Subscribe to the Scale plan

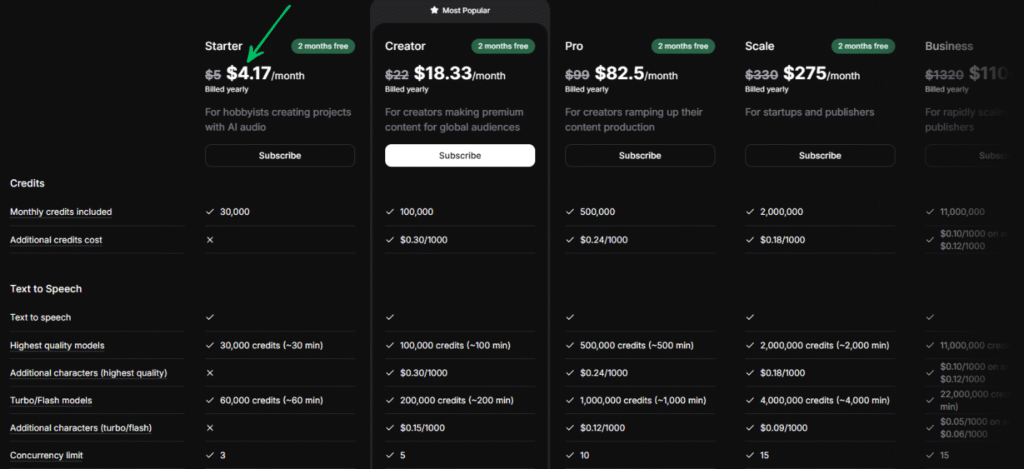pos(820,155)
